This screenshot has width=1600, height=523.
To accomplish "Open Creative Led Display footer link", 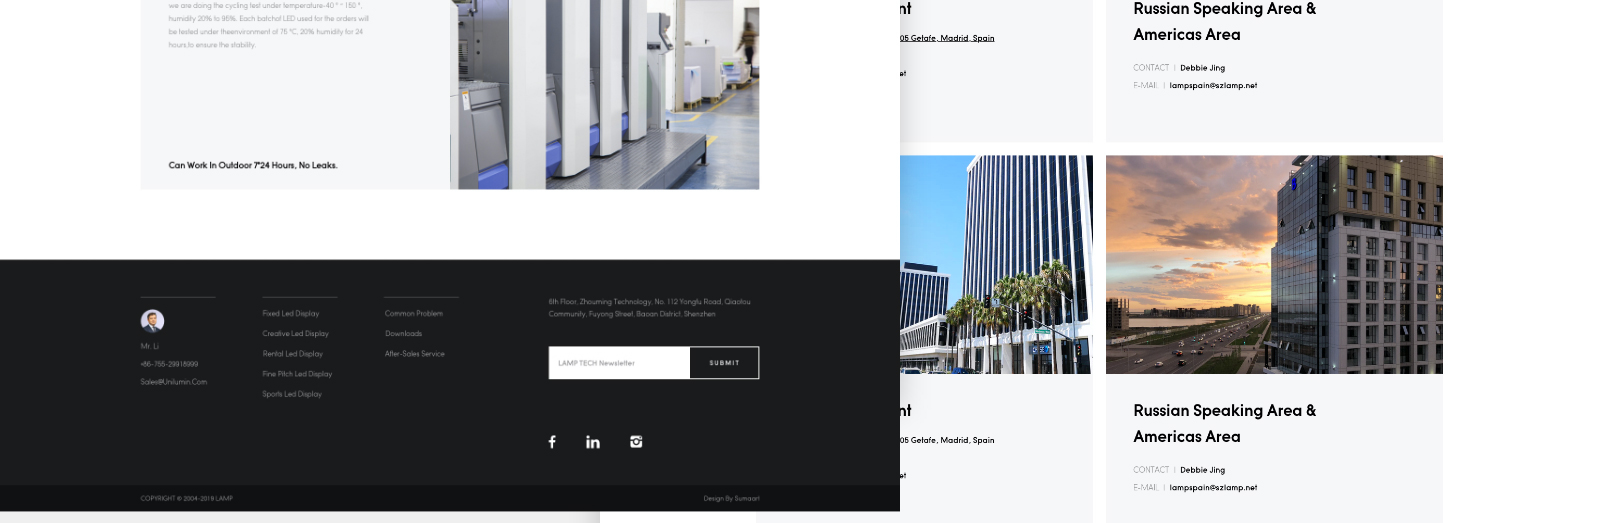I will point(295,334).
